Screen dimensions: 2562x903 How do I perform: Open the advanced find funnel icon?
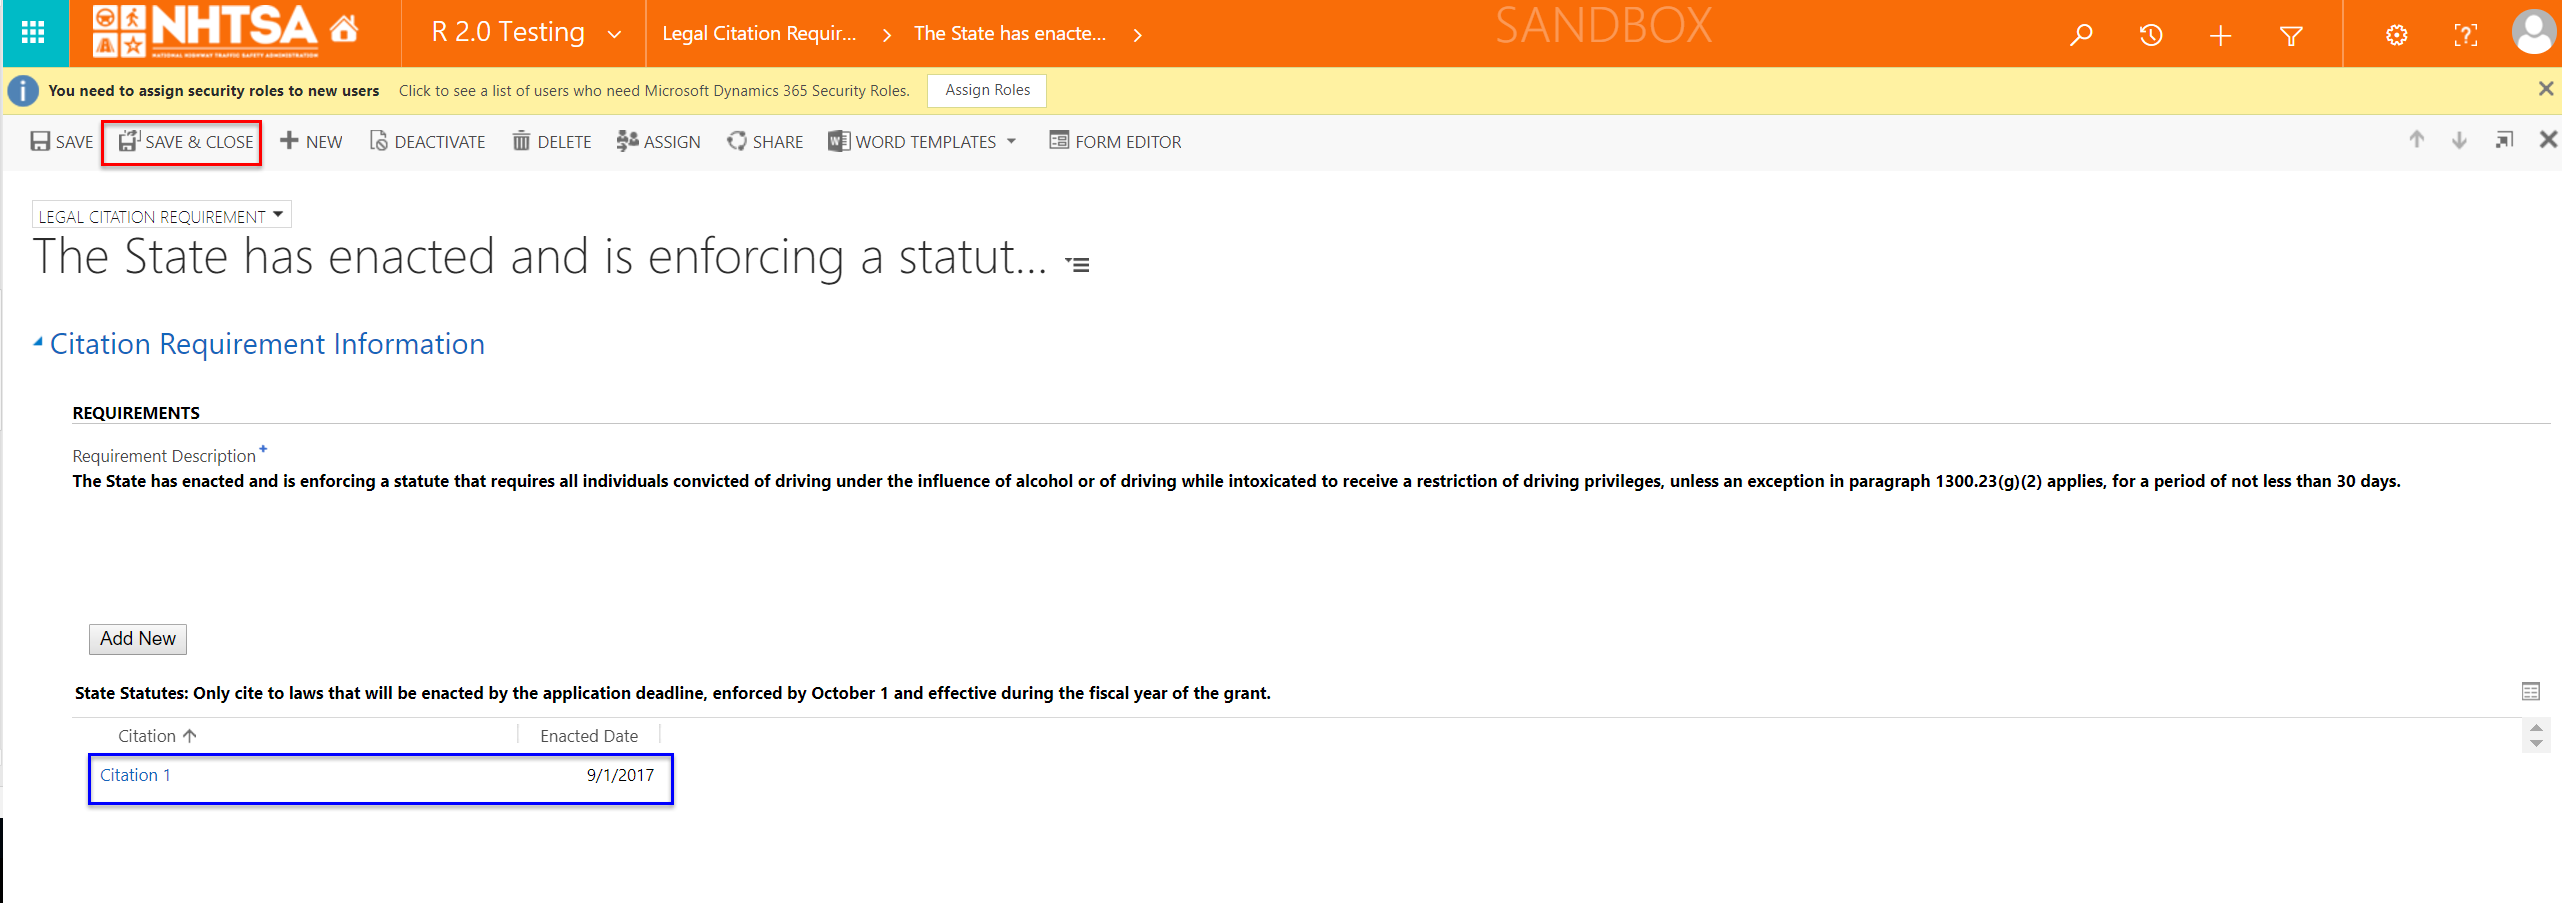(2291, 36)
